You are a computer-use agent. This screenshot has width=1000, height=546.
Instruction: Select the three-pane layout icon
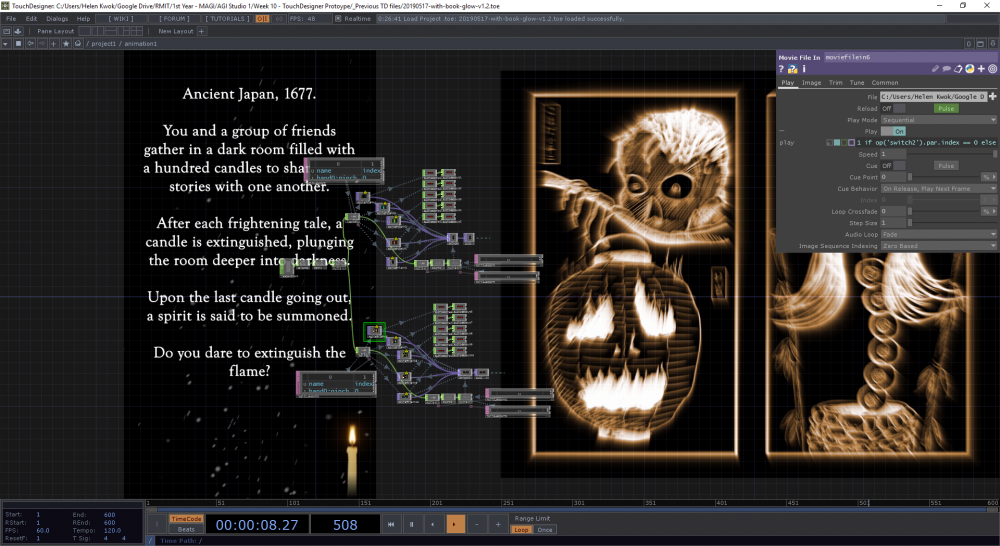(x=124, y=31)
